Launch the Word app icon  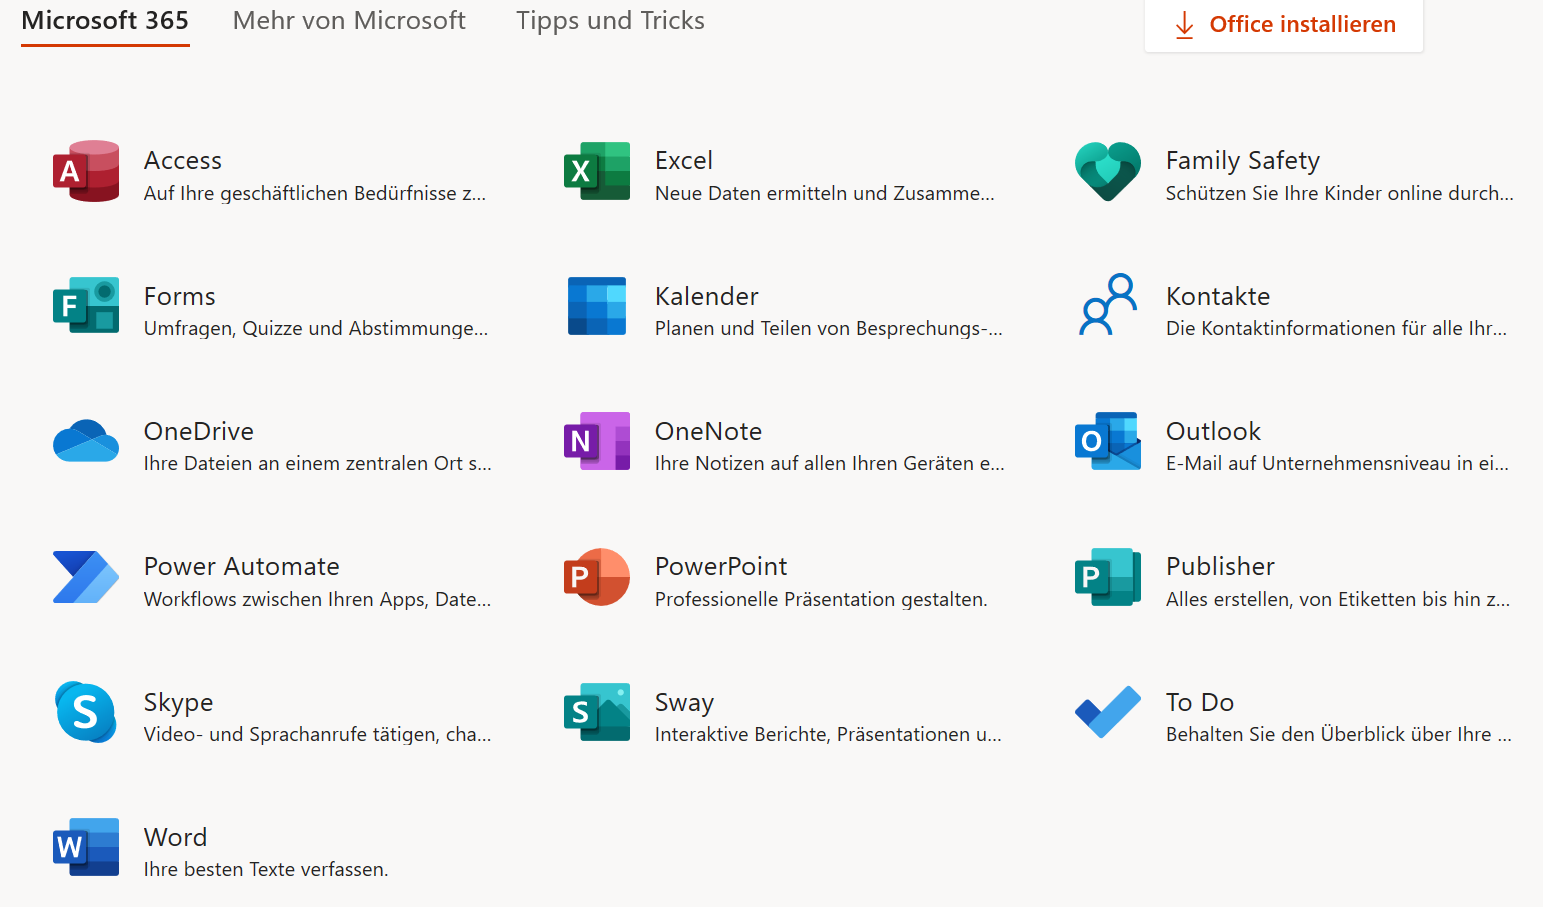(x=86, y=847)
